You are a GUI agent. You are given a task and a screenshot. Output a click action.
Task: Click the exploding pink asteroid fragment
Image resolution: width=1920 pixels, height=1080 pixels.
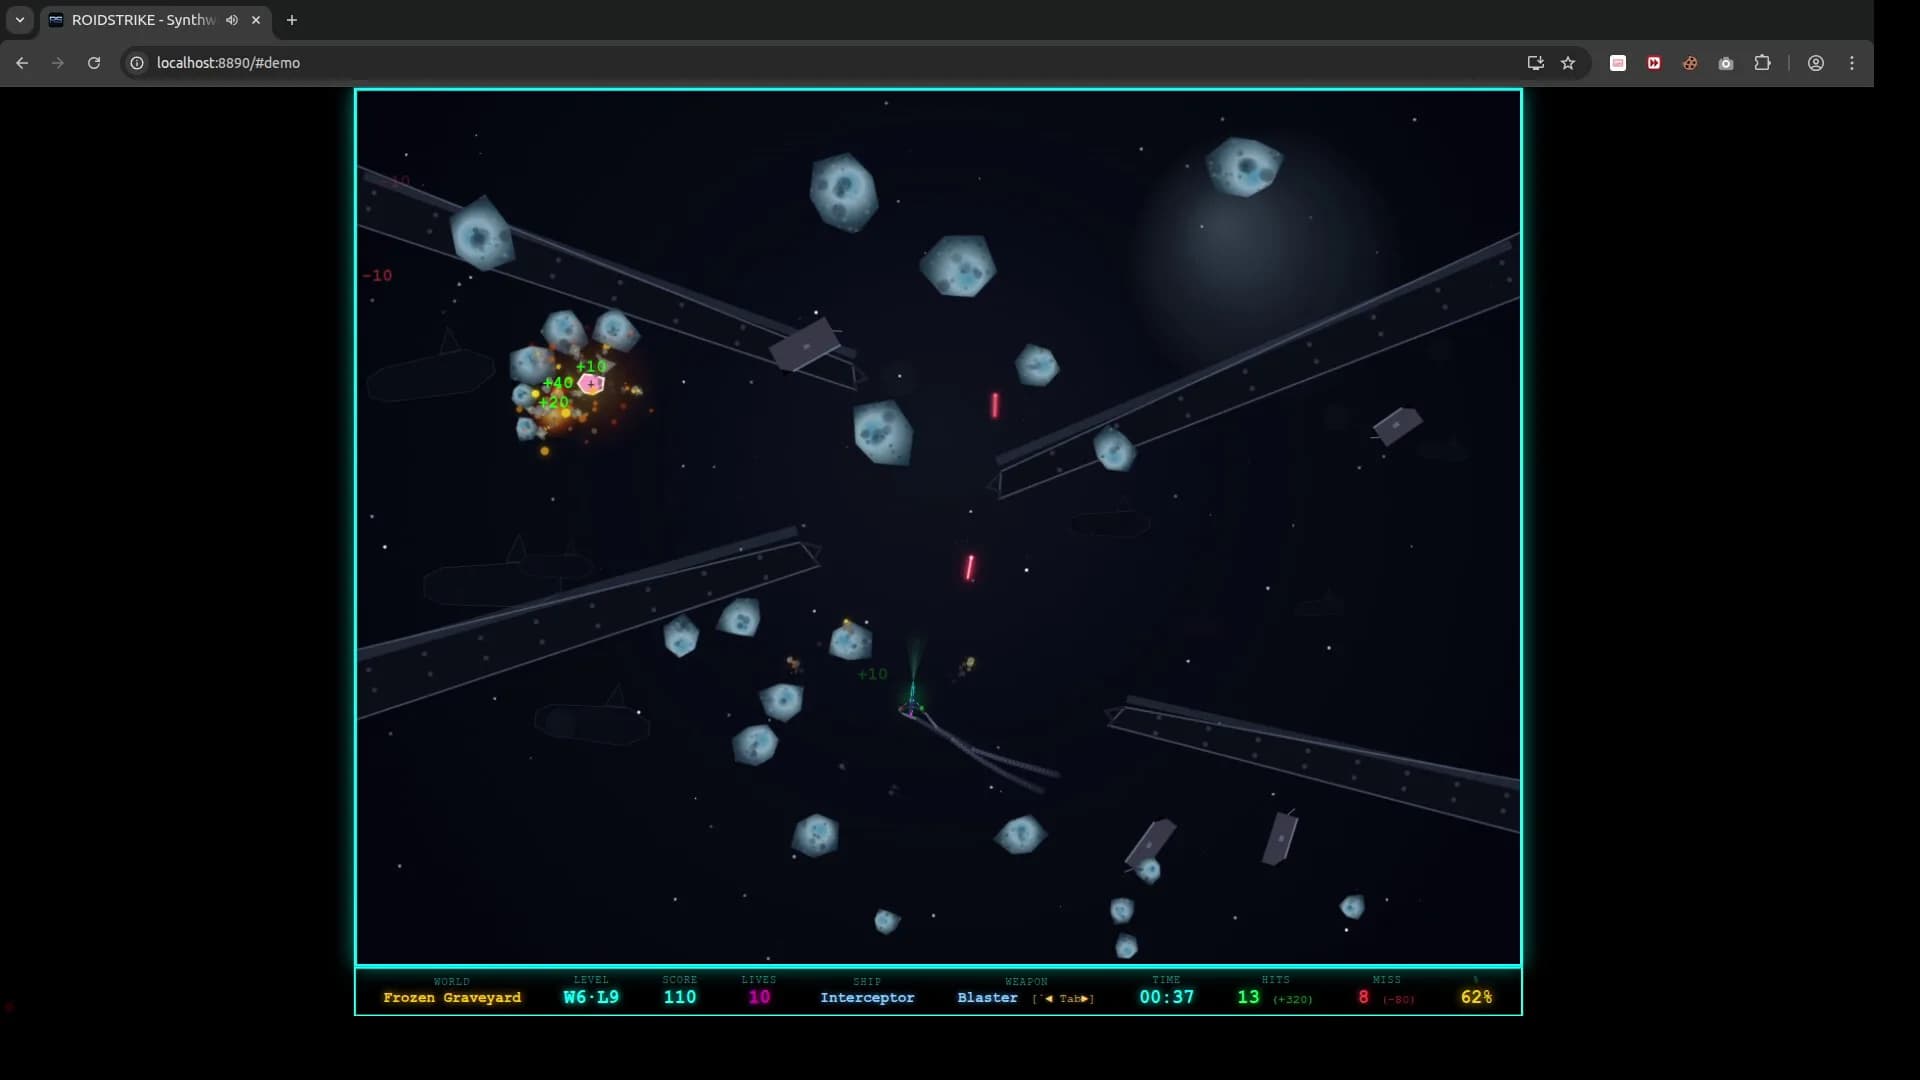591,383
